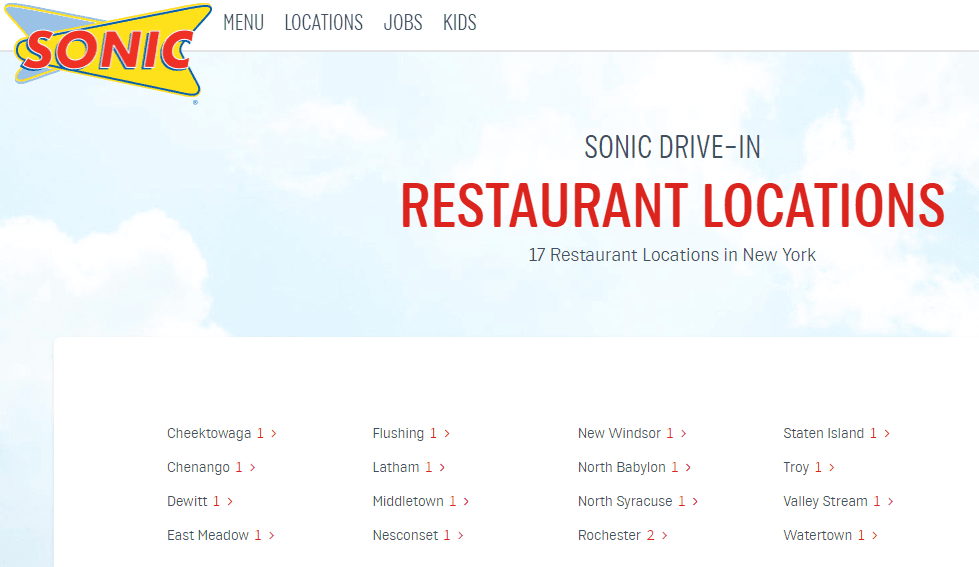
Task: Click the '17 Restaurant Locations in New York' text
Action: (x=672, y=255)
